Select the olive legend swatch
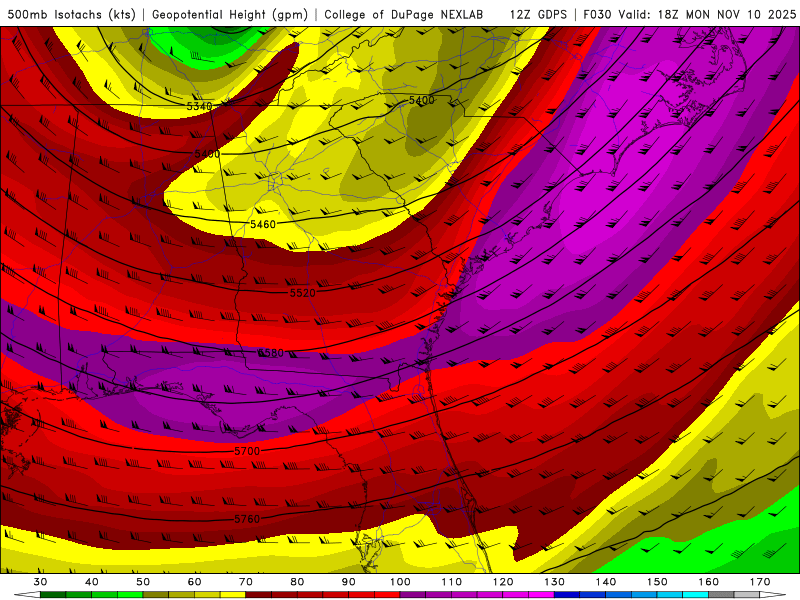 (x=156, y=595)
